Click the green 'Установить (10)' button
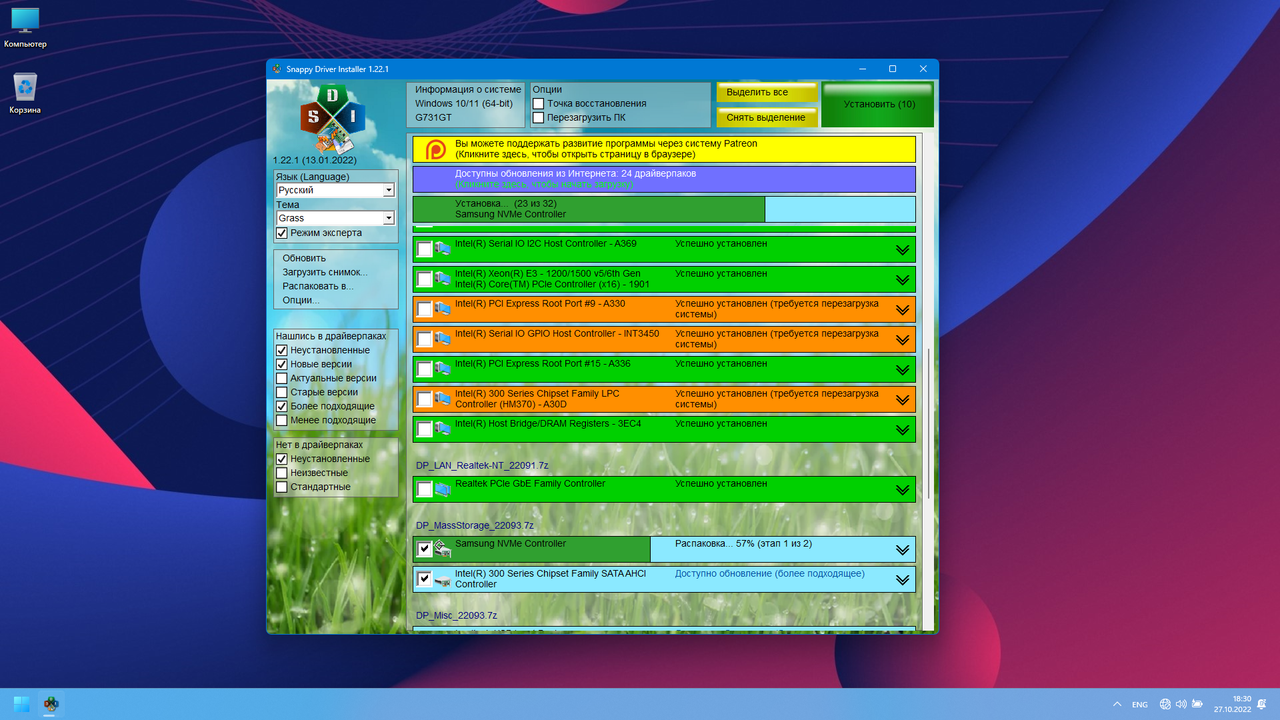The height and width of the screenshot is (720, 1280). click(x=878, y=104)
